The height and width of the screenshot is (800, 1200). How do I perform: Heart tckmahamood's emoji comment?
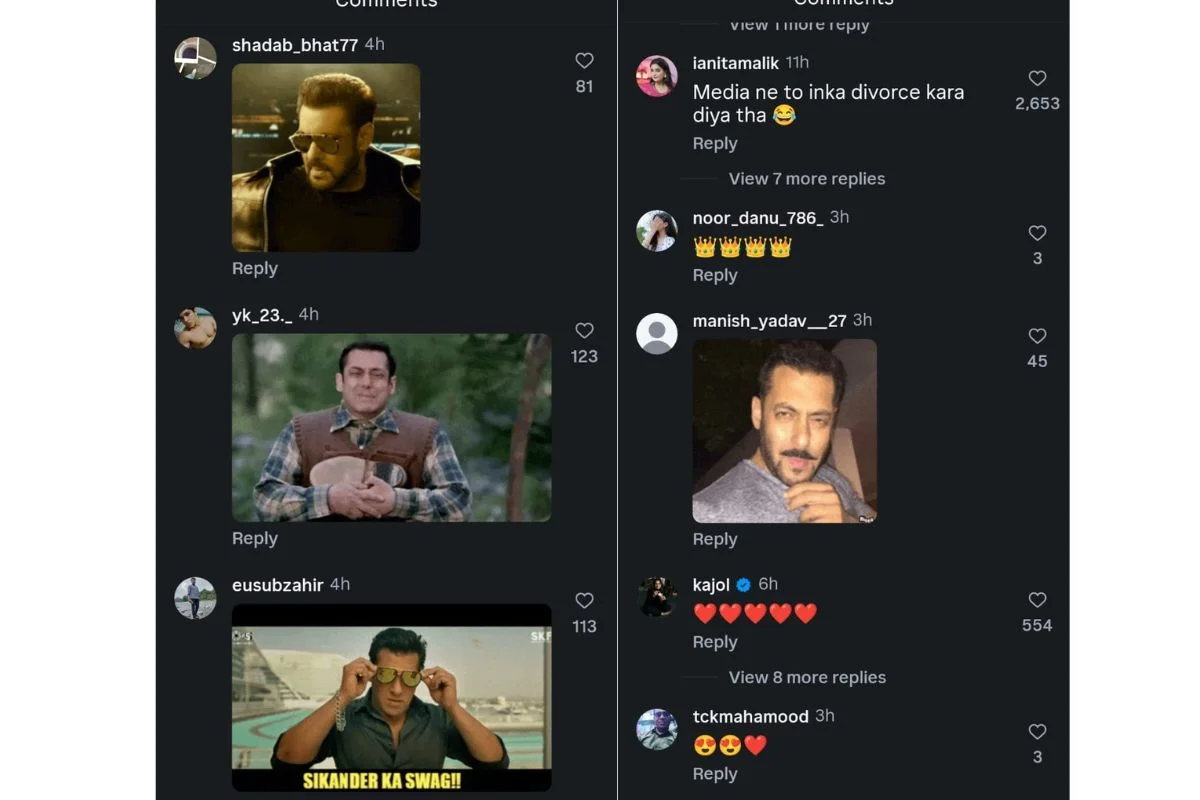click(x=1037, y=732)
